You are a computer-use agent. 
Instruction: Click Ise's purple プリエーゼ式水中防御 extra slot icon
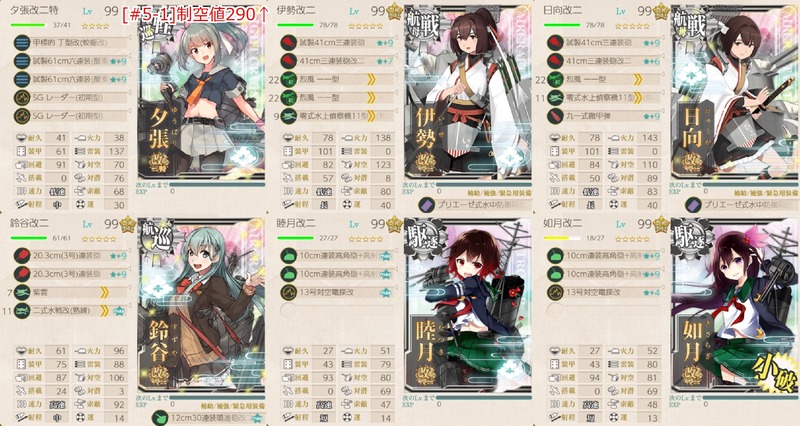[427, 205]
